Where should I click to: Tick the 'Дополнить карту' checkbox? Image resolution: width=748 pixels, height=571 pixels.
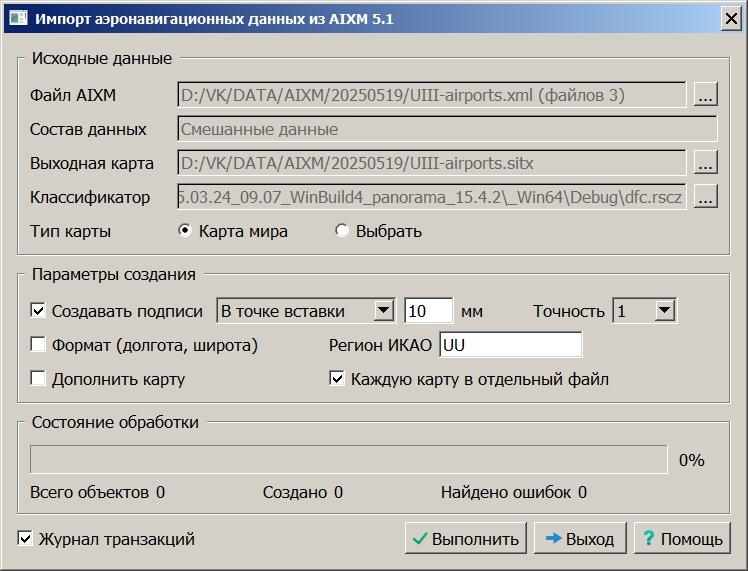pos(39,379)
